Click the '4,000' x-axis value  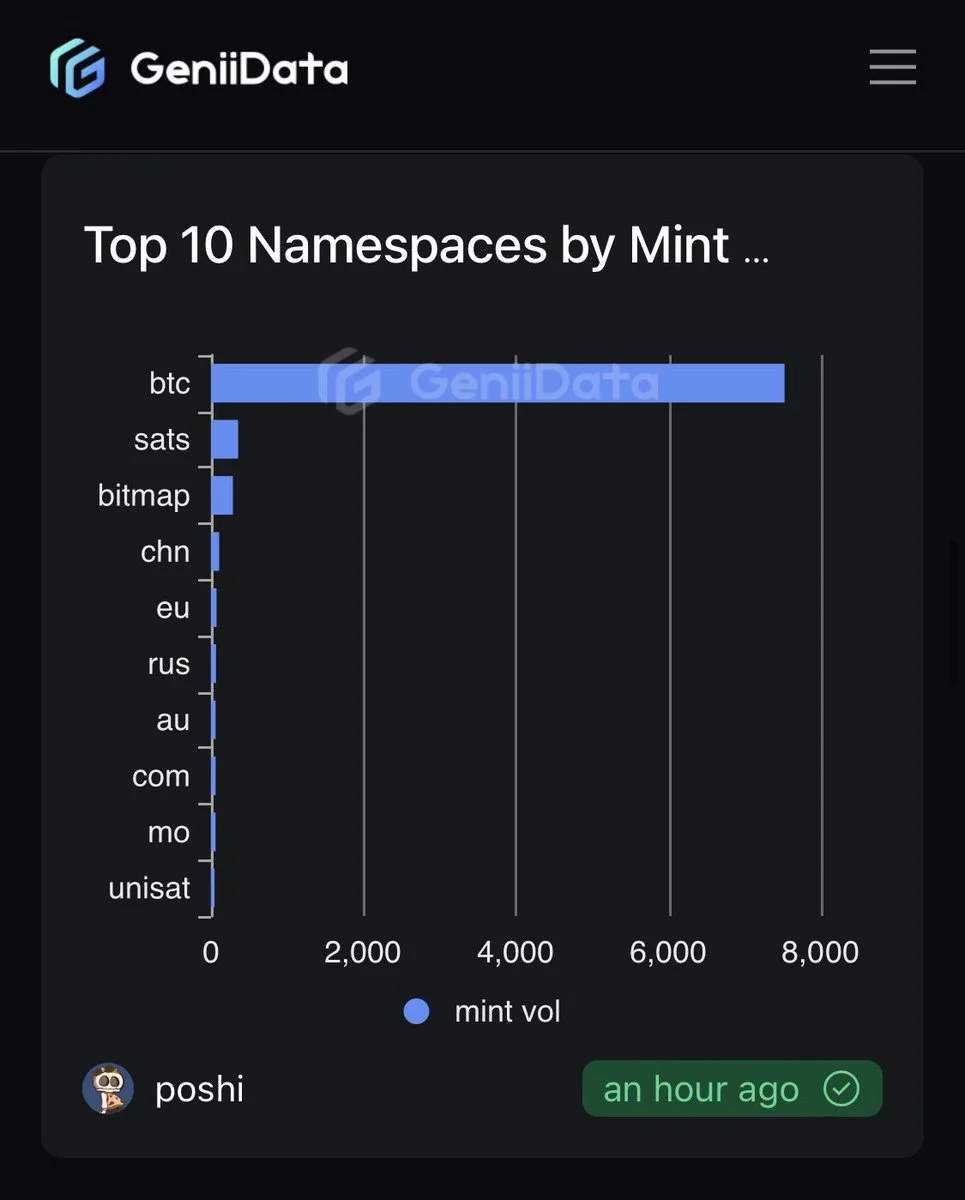click(515, 952)
